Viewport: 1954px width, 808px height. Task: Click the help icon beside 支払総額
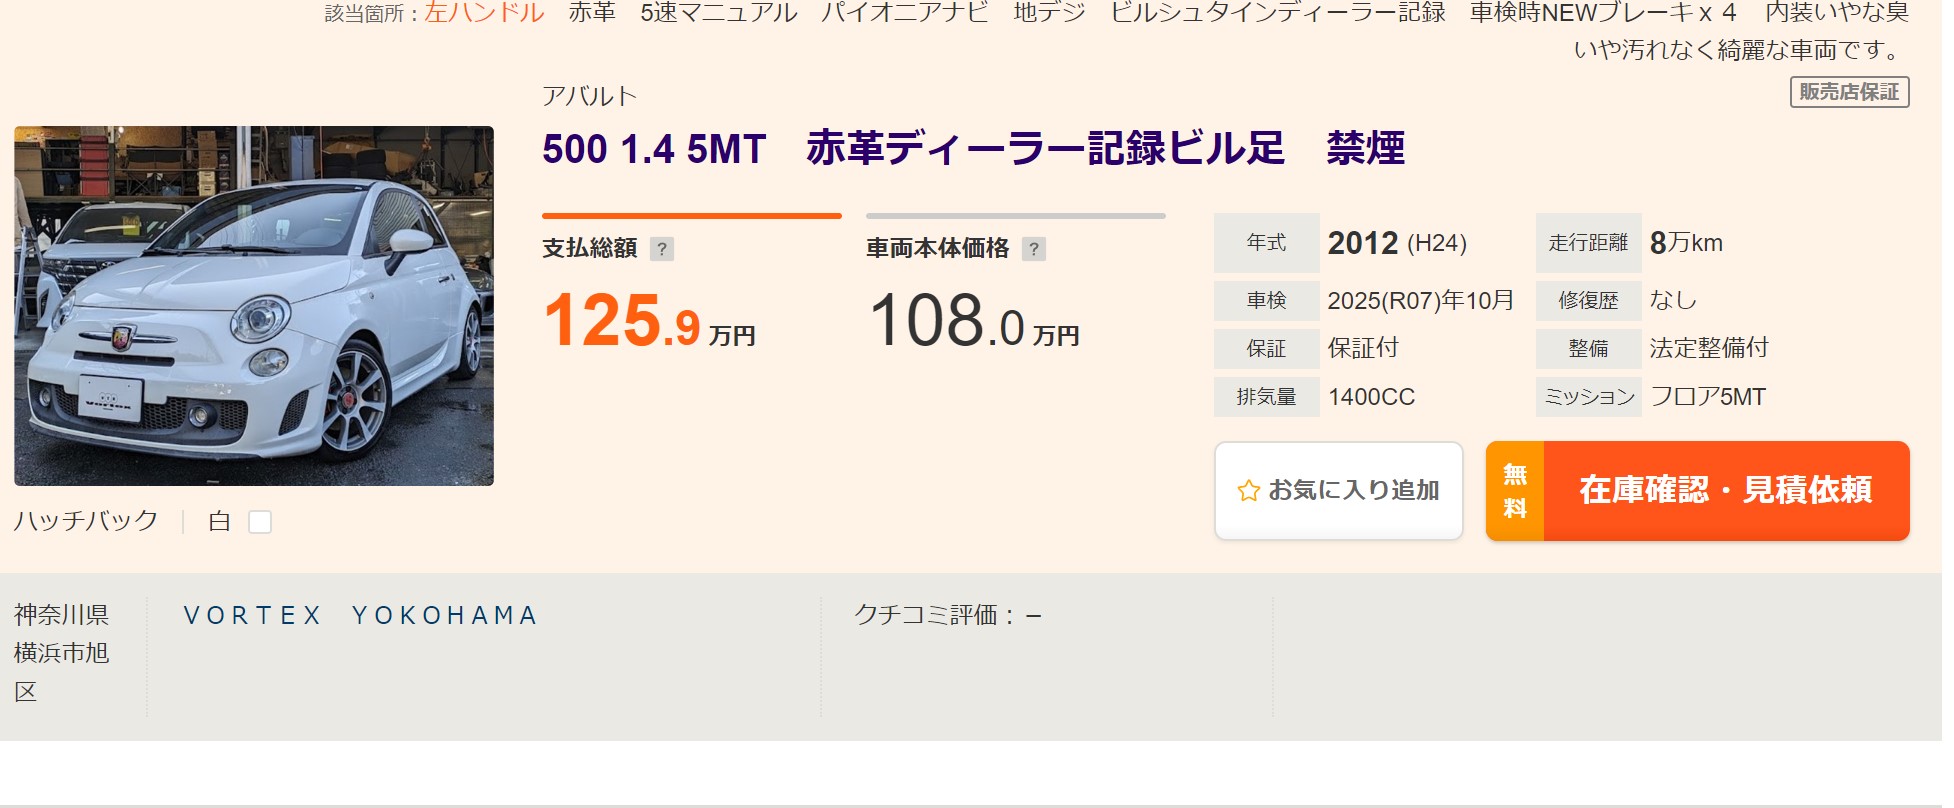662,249
